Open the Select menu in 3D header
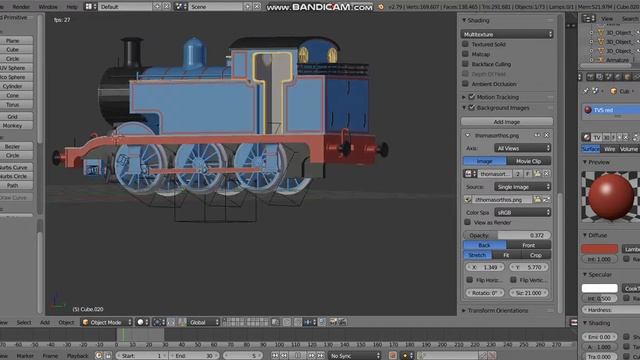640x360 pixels. point(24,322)
